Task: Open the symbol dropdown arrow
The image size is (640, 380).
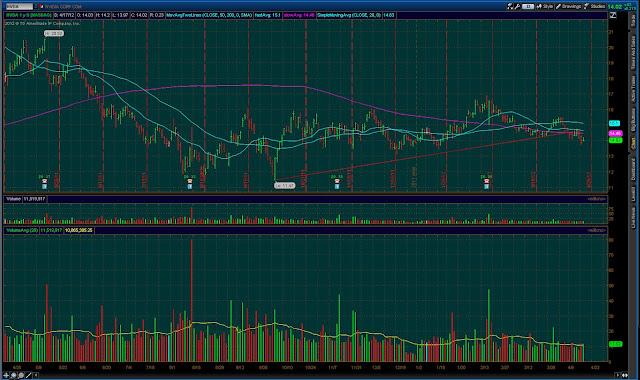Action: click(x=36, y=7)
